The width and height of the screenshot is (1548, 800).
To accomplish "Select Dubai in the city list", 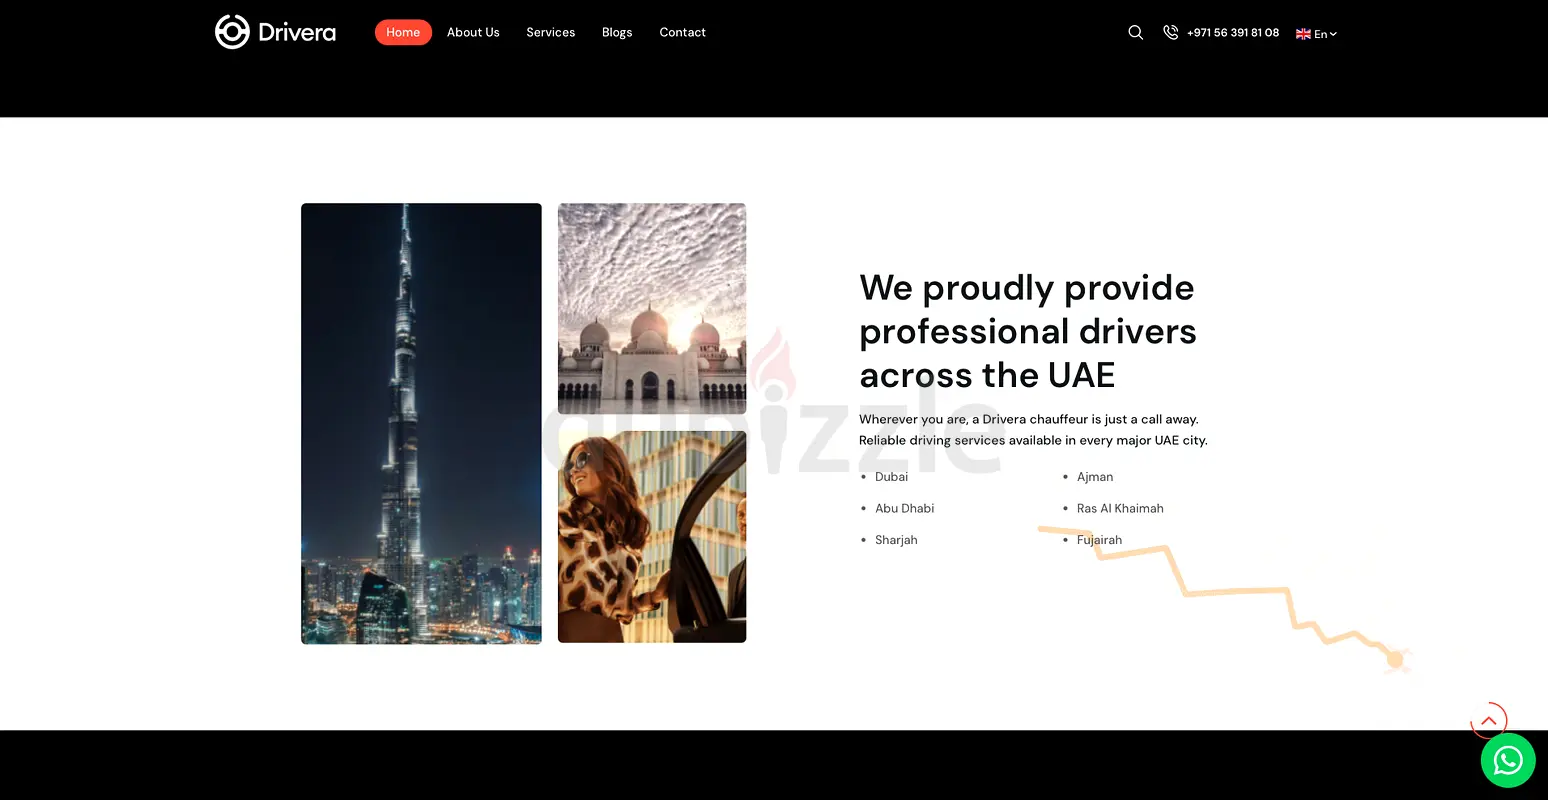I will [x=891, y=477].
